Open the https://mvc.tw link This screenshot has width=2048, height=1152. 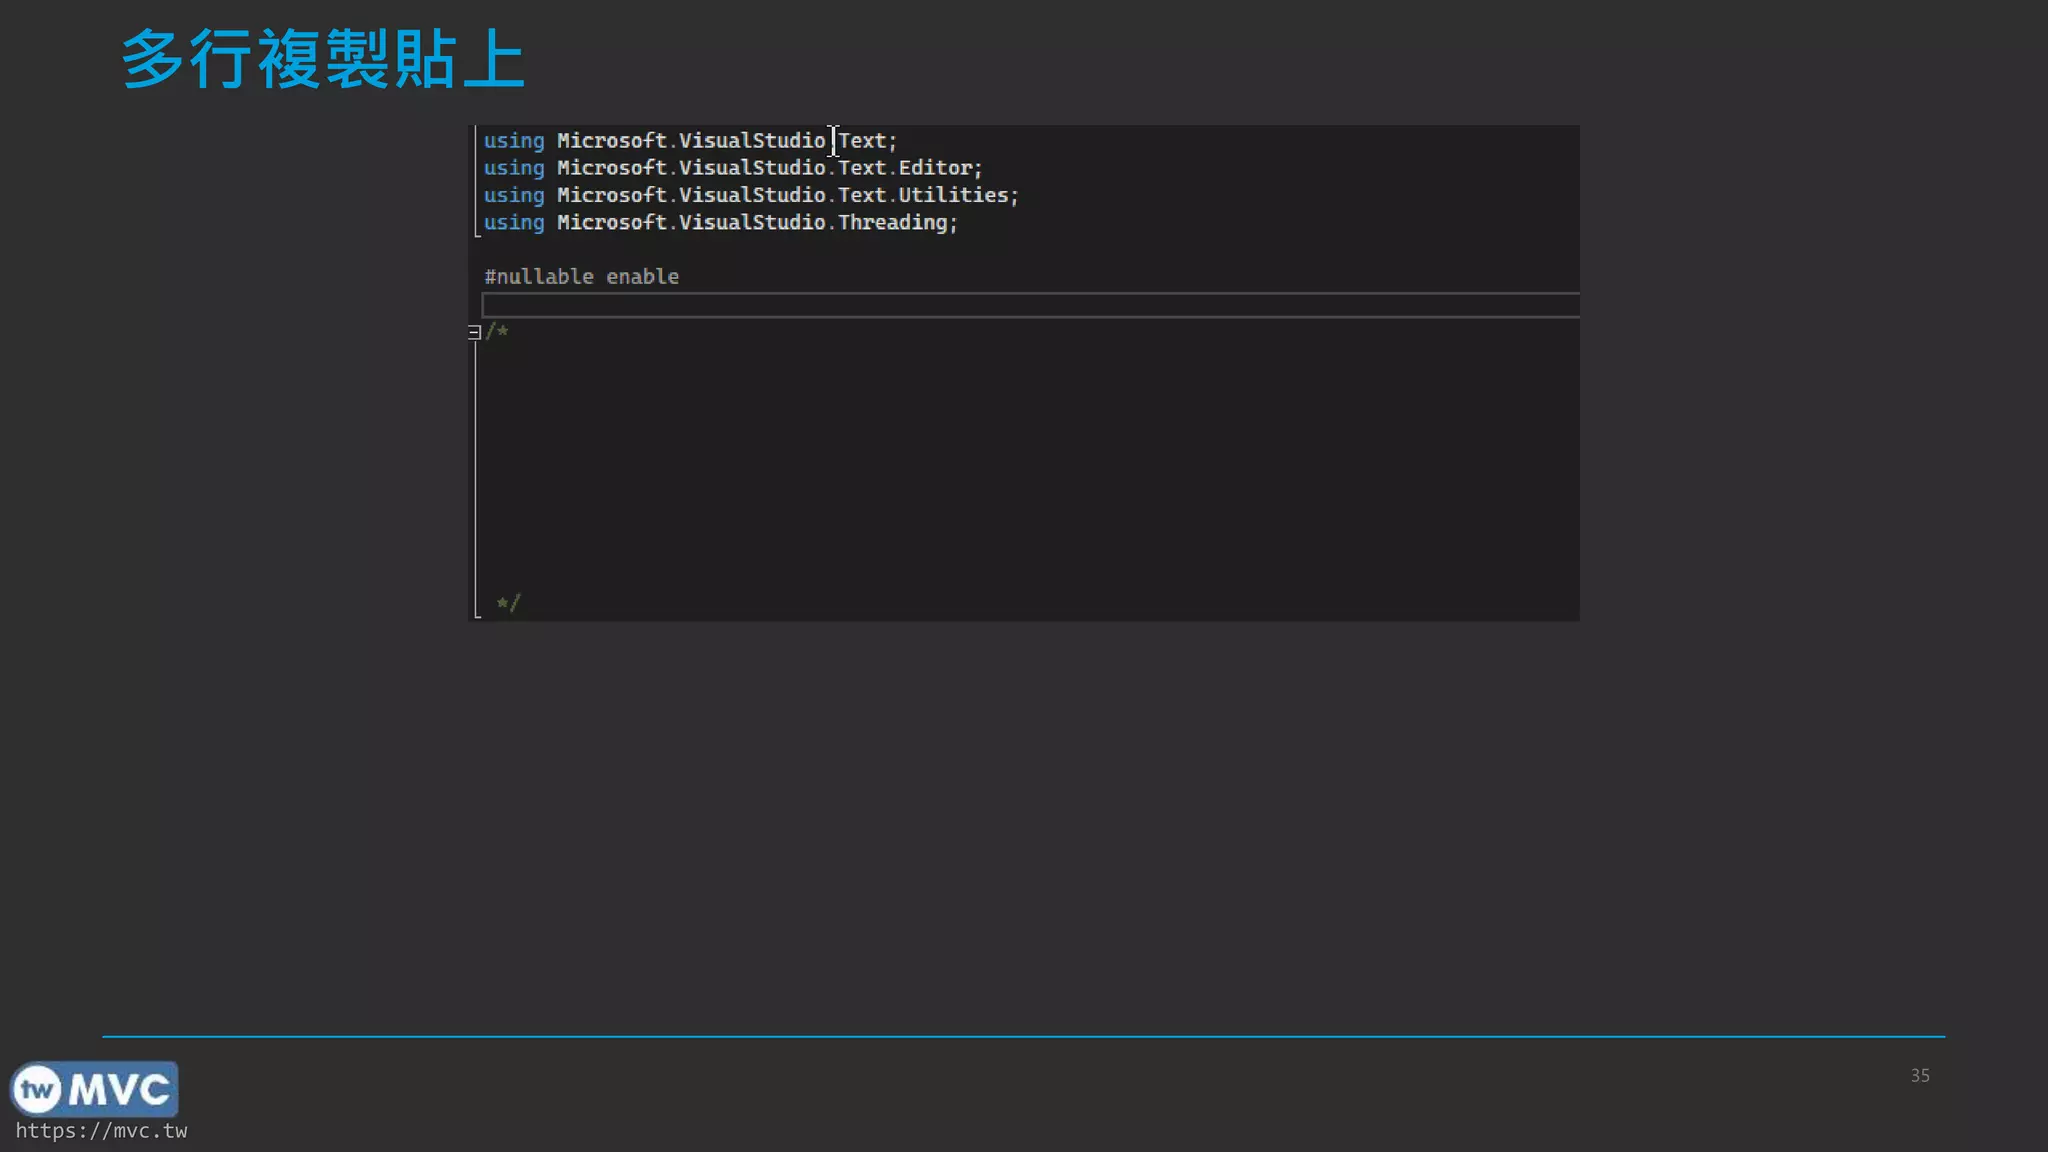[101, 1131]
